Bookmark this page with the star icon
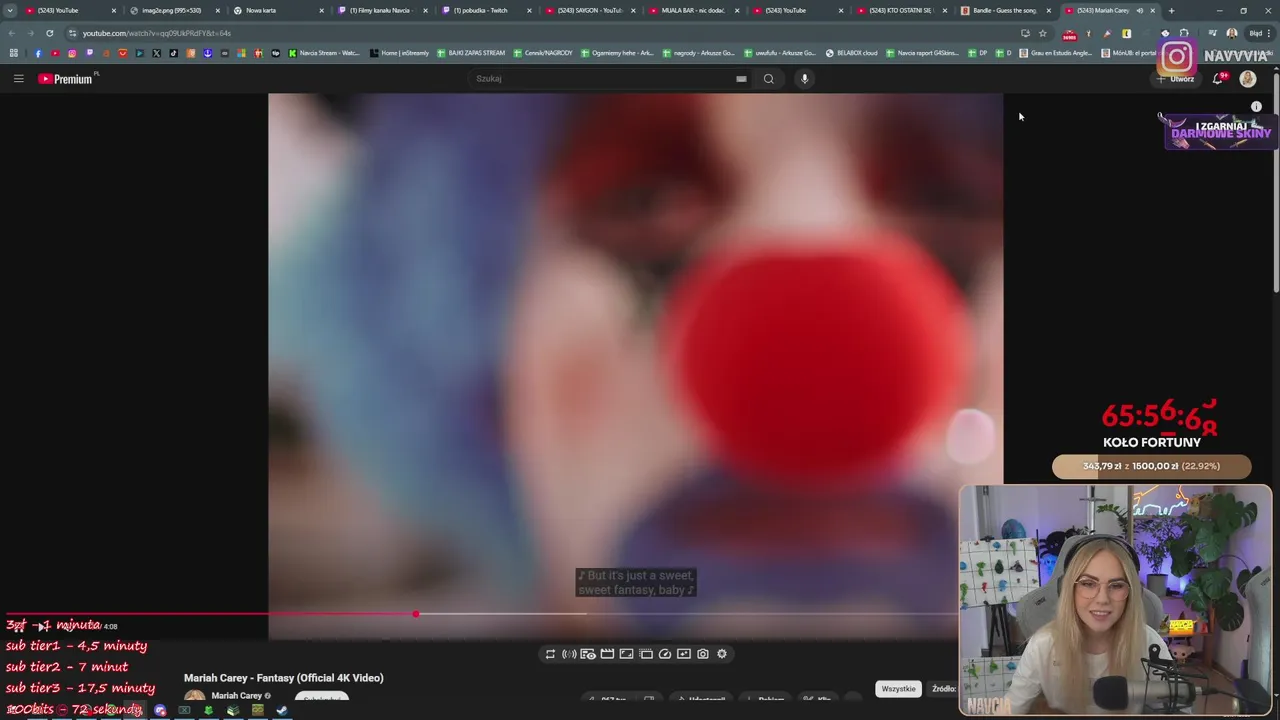Viewport: 1280px width, 720px height. point(1043,33)
